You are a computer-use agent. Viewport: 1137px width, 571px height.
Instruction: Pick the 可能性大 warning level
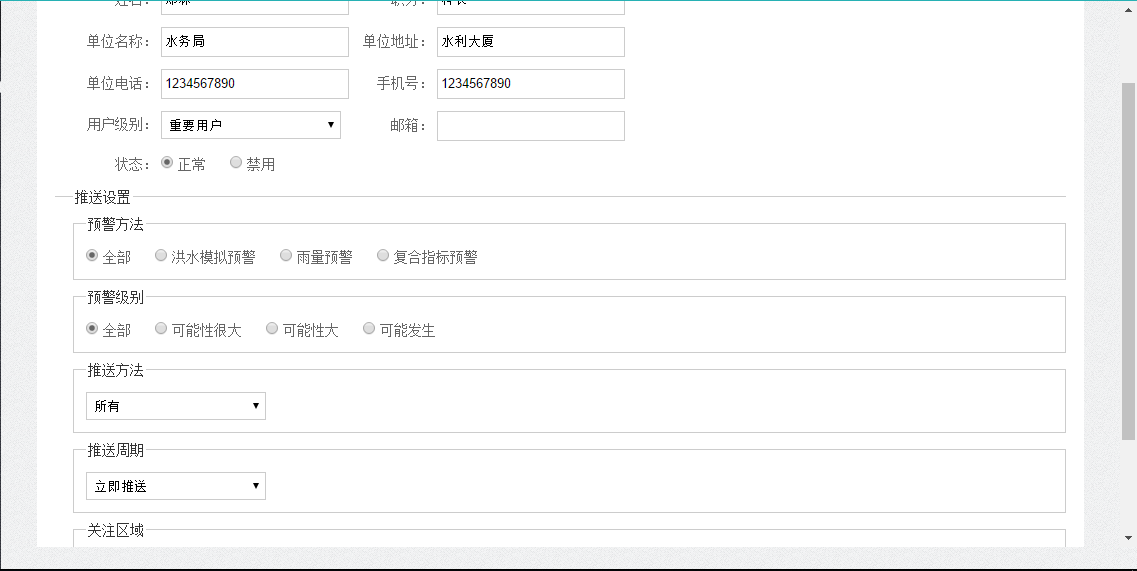[272, 329]
